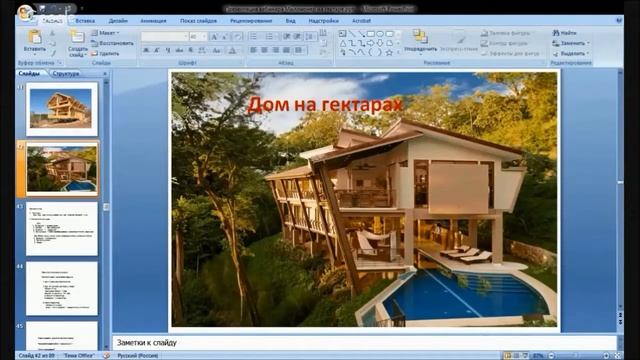Select the wooden-frame house slide thumbnail

pos(62,109)
